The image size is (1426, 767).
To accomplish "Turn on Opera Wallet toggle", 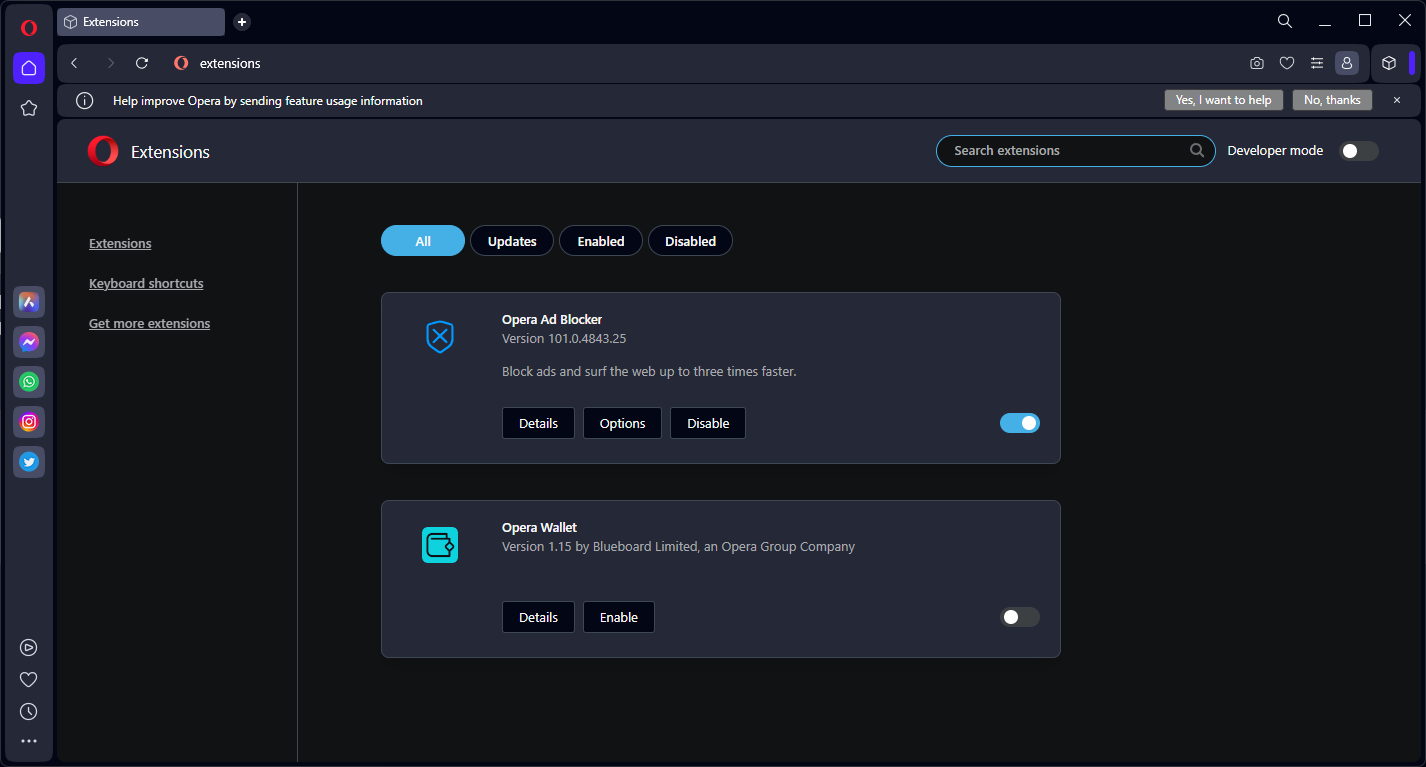I will 1020,617.
